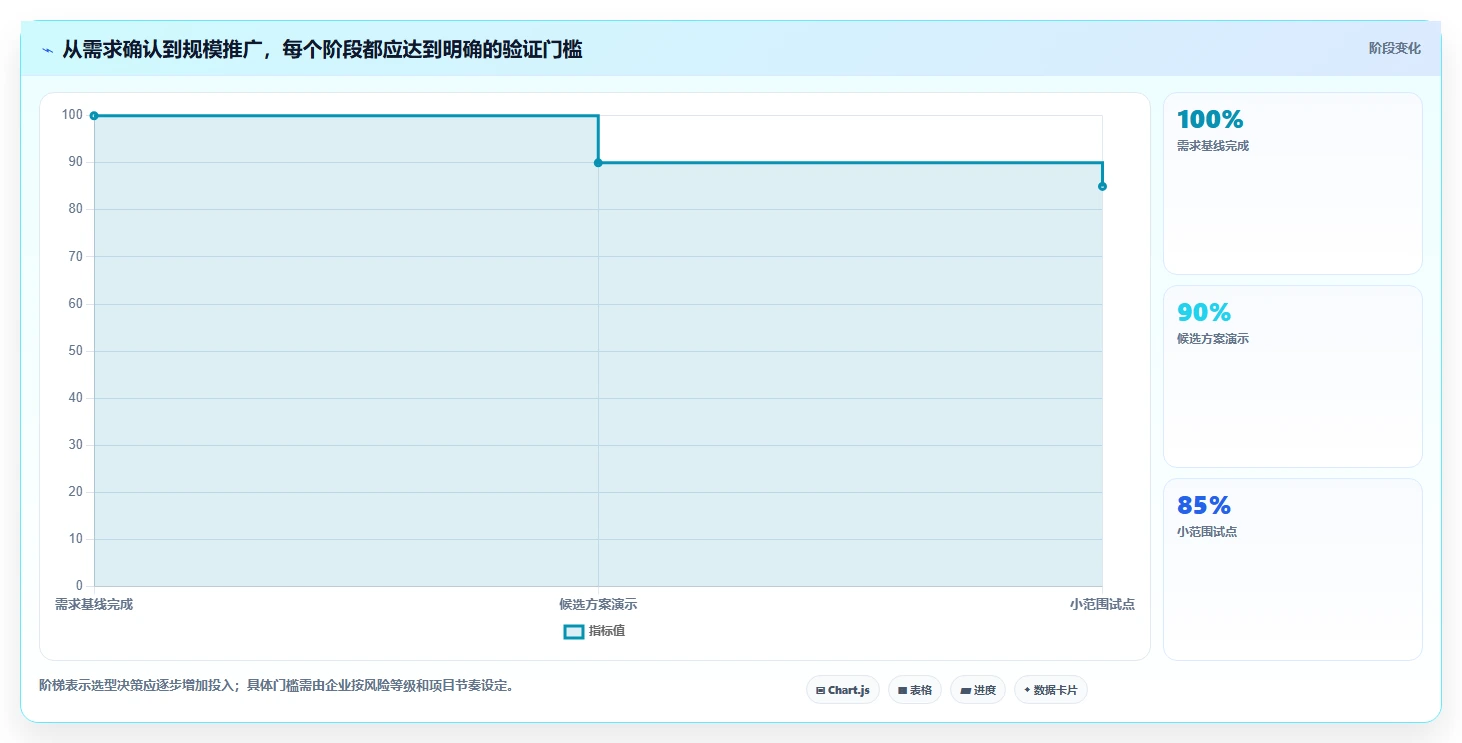
Task: Click the 指标值 legend label
Action: coord(607,631)
